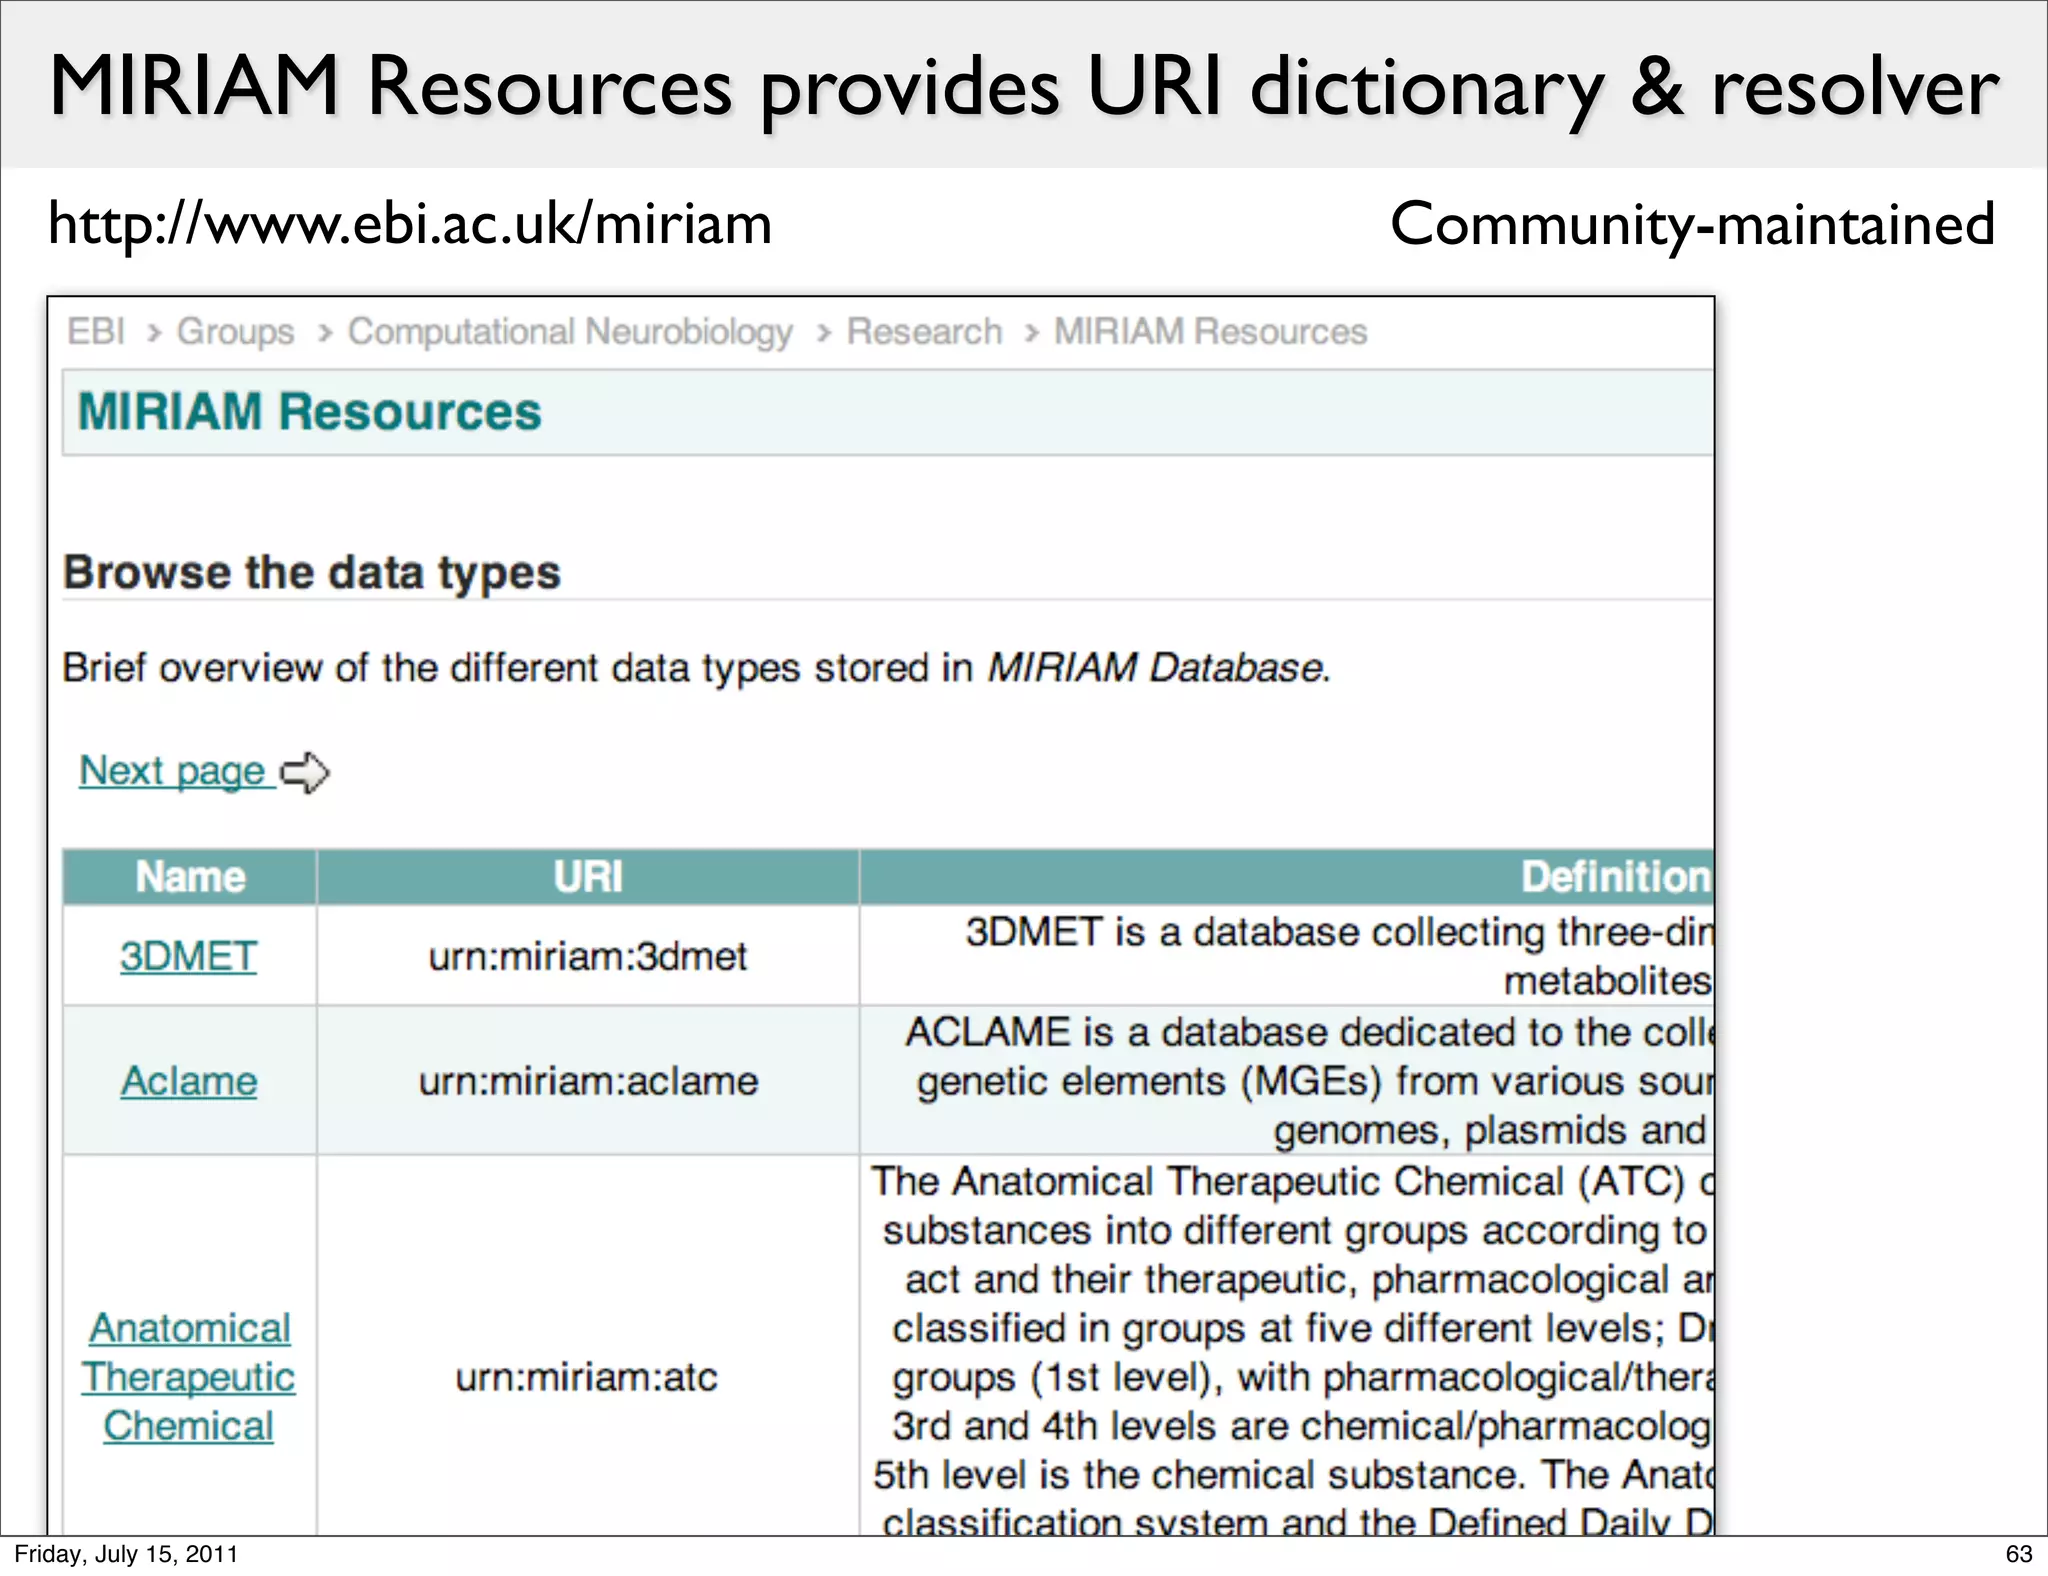The width and height of the screenshot is (2048, 1576).
Task: Click the ACLAME definition text
Action: 1310,1081
